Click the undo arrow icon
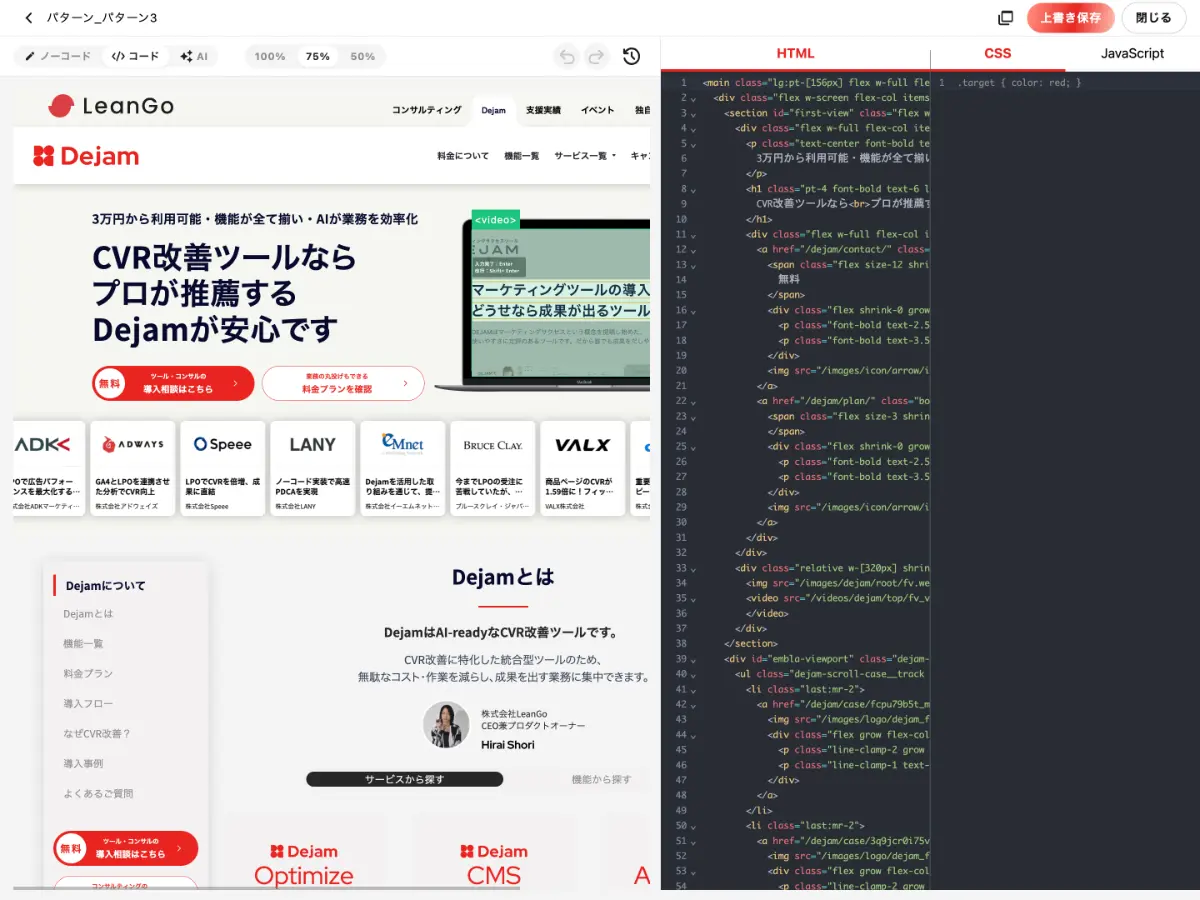The image size is (1200, 900). pyautogui.click(x=567, y=57)
